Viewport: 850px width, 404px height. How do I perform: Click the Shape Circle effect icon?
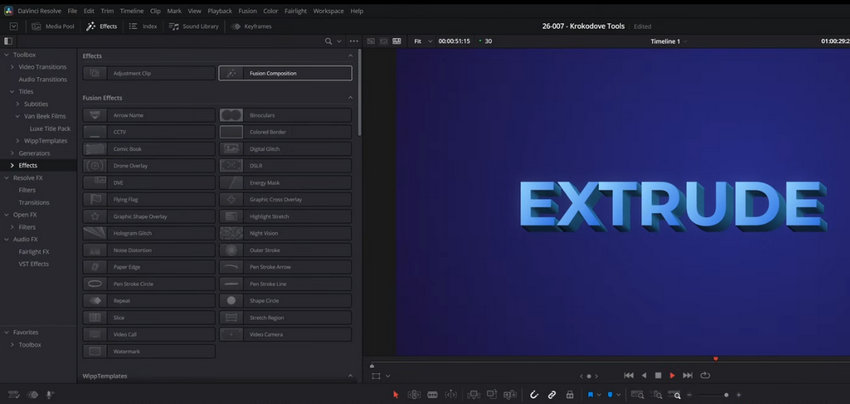click(x=231, y=301)
